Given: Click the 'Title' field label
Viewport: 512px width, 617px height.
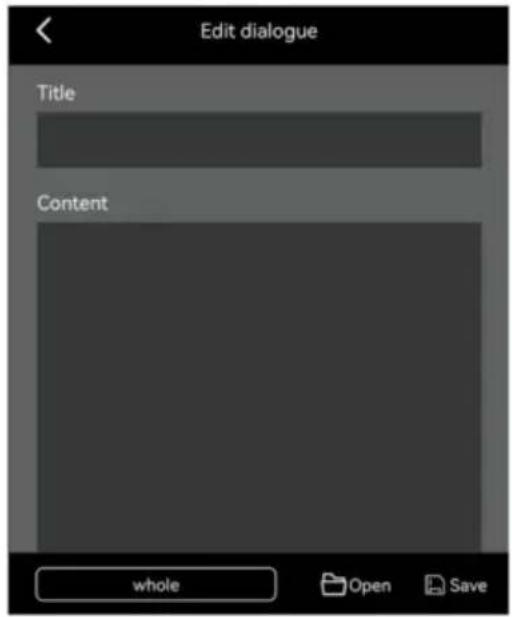Looking at the screenshot, I should [56, 93].
